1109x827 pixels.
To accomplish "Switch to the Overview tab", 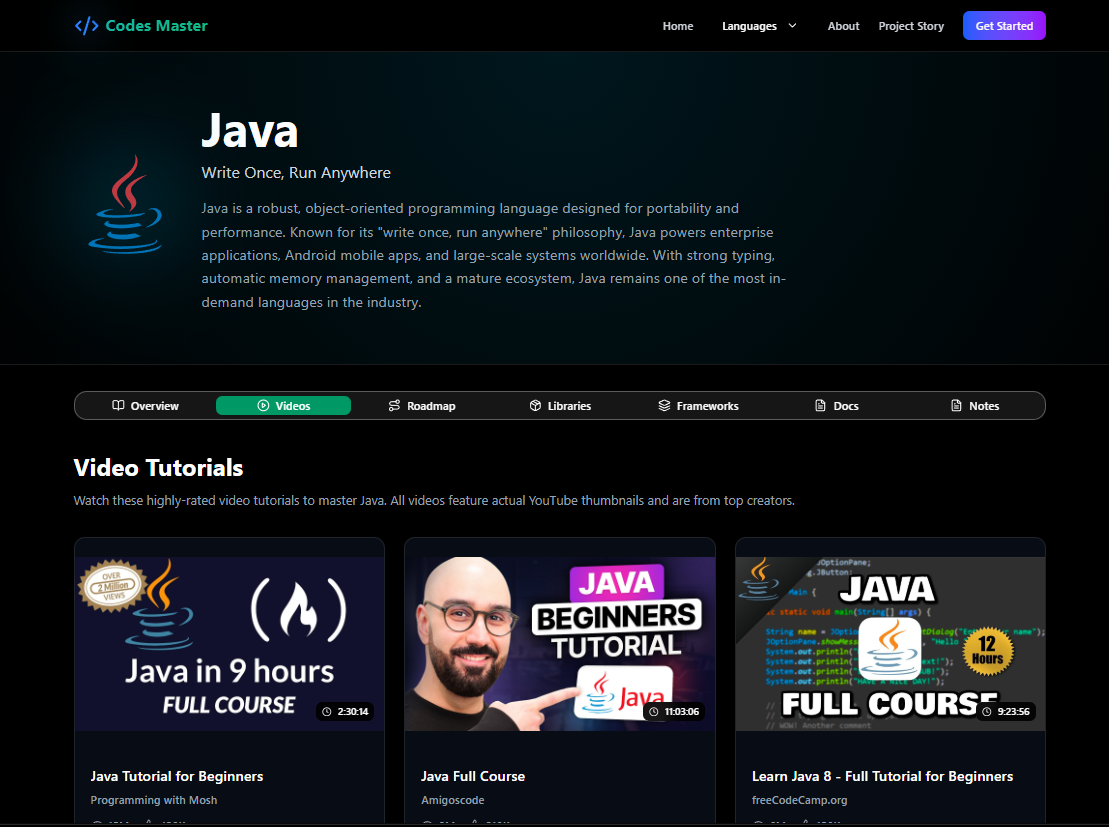I will tap(145, 405).
